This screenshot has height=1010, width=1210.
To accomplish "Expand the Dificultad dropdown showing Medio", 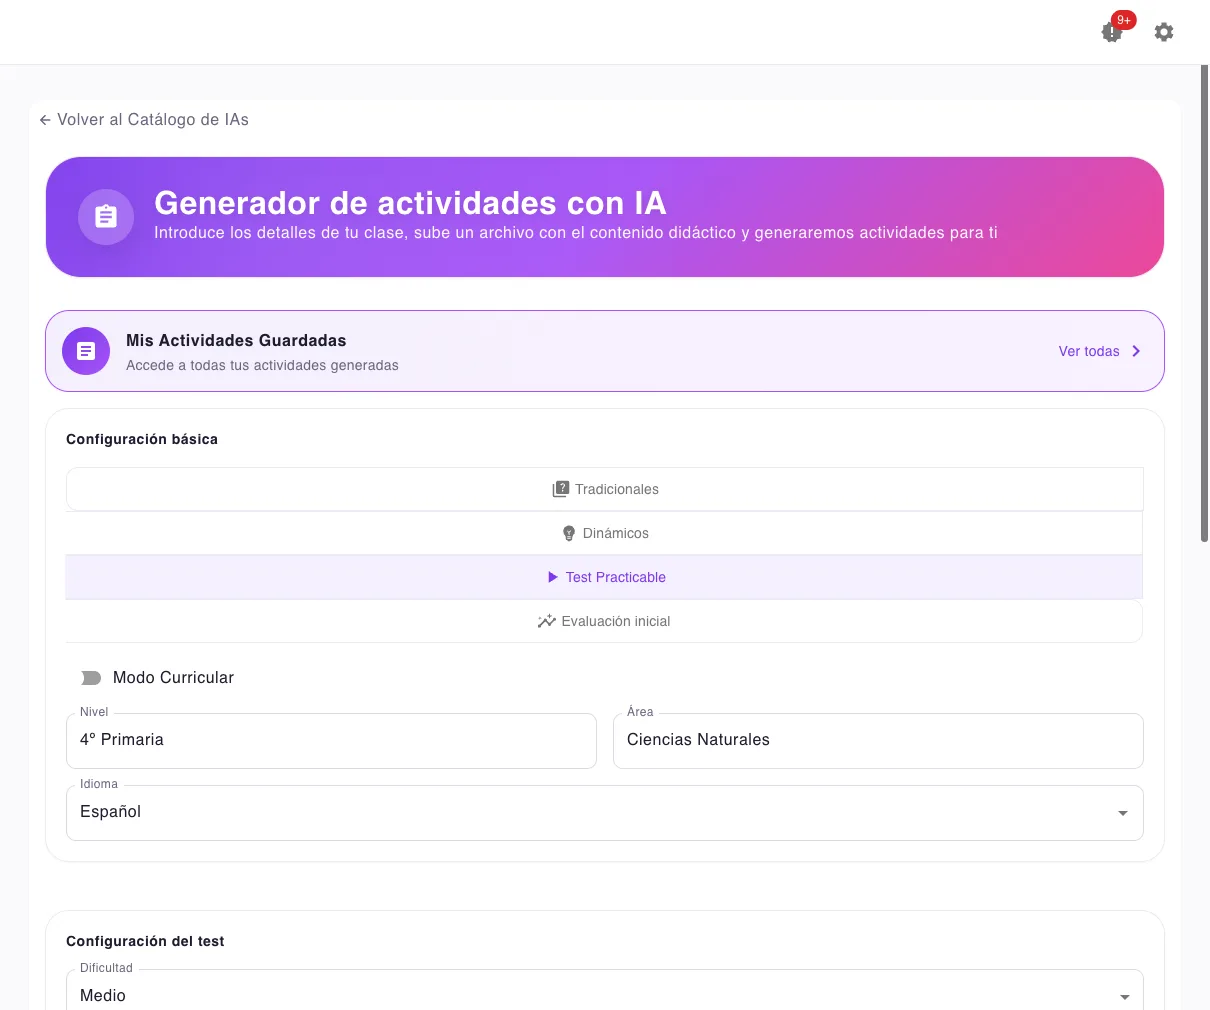I will coord(605,992).
